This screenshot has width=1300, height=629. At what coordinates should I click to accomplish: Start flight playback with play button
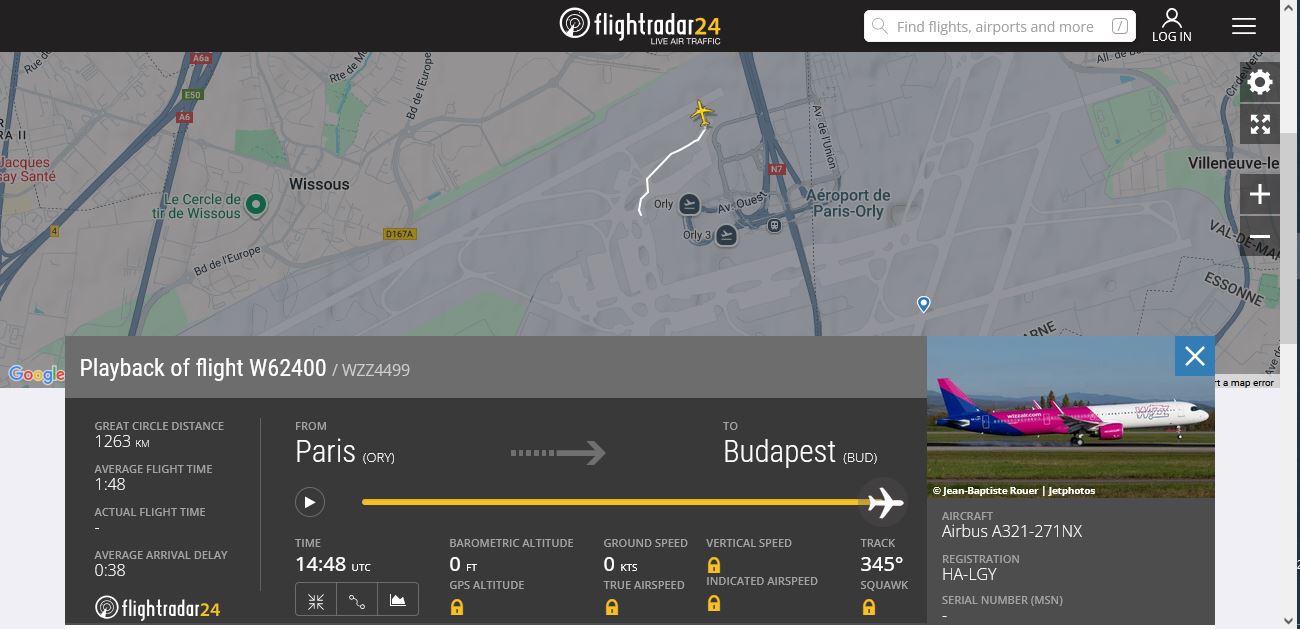(309, 502)
